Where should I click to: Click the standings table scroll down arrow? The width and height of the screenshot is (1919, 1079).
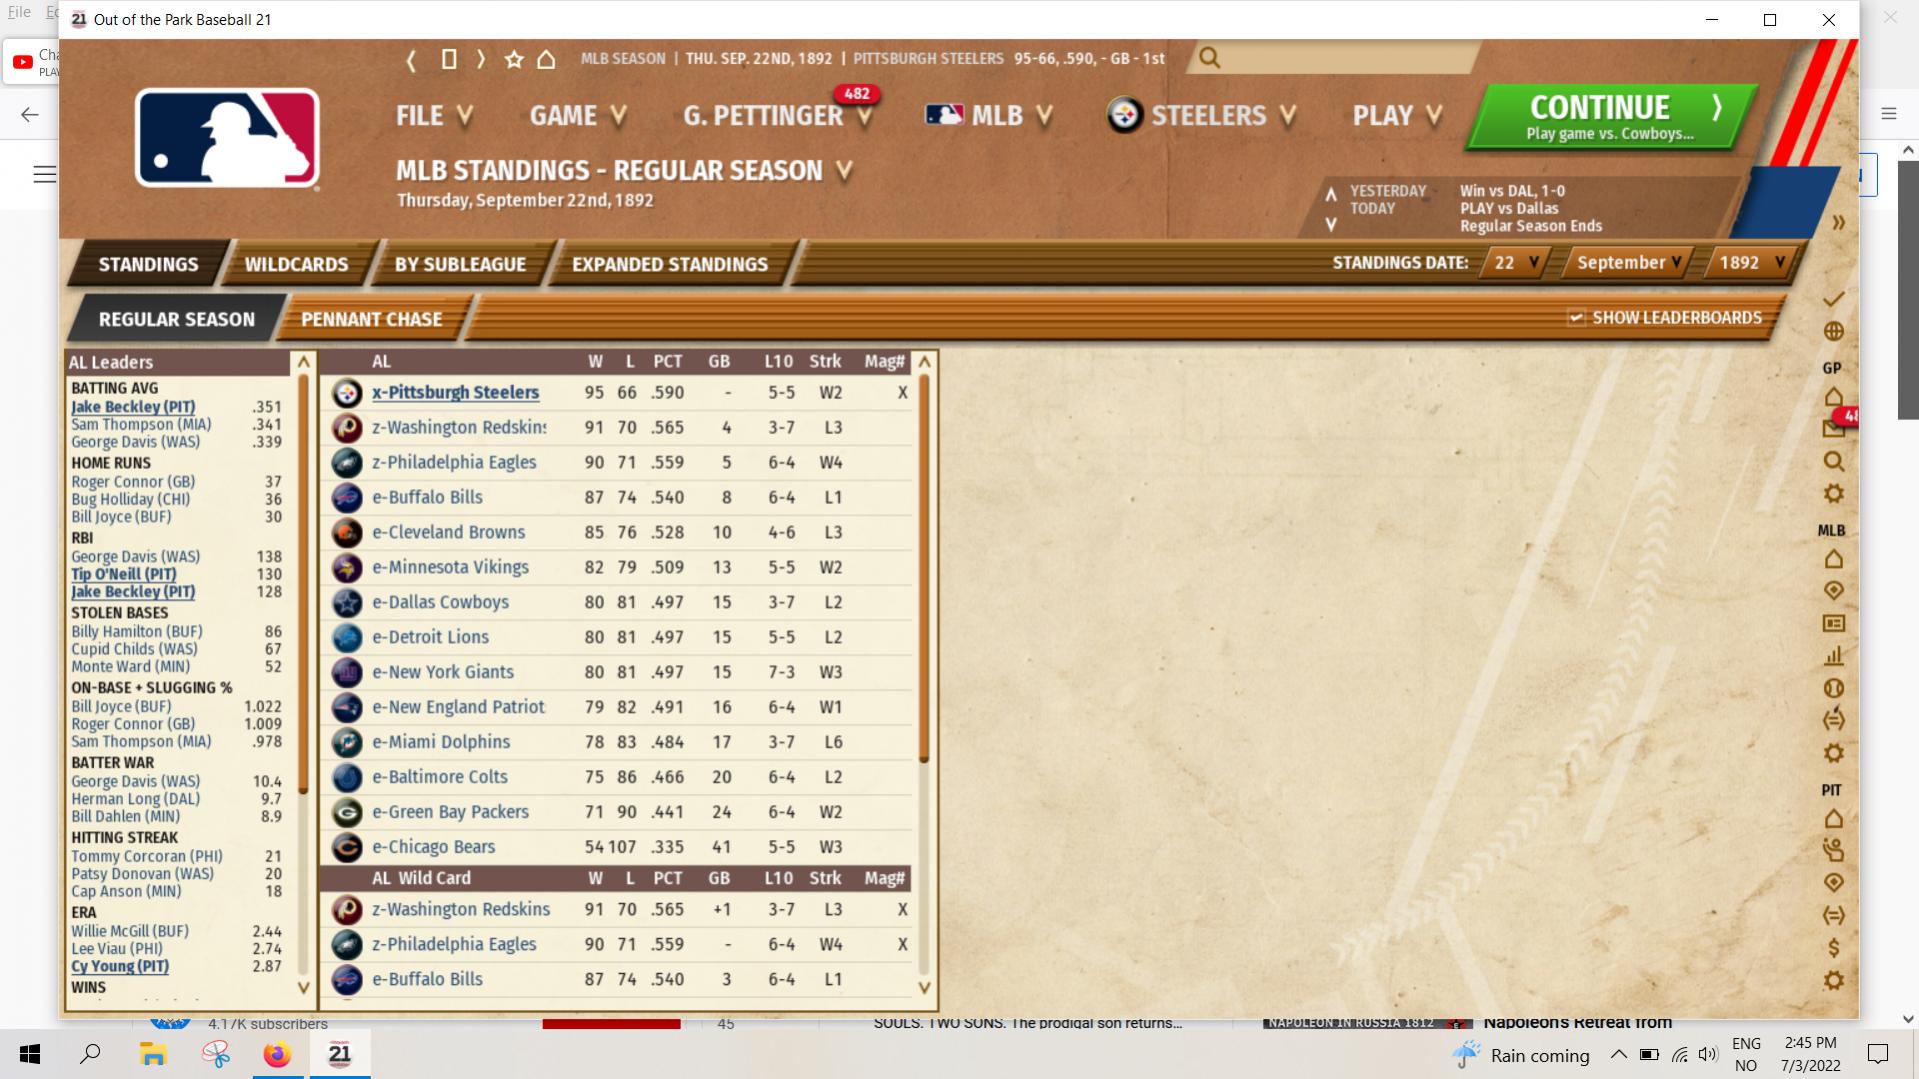[924, 988]
